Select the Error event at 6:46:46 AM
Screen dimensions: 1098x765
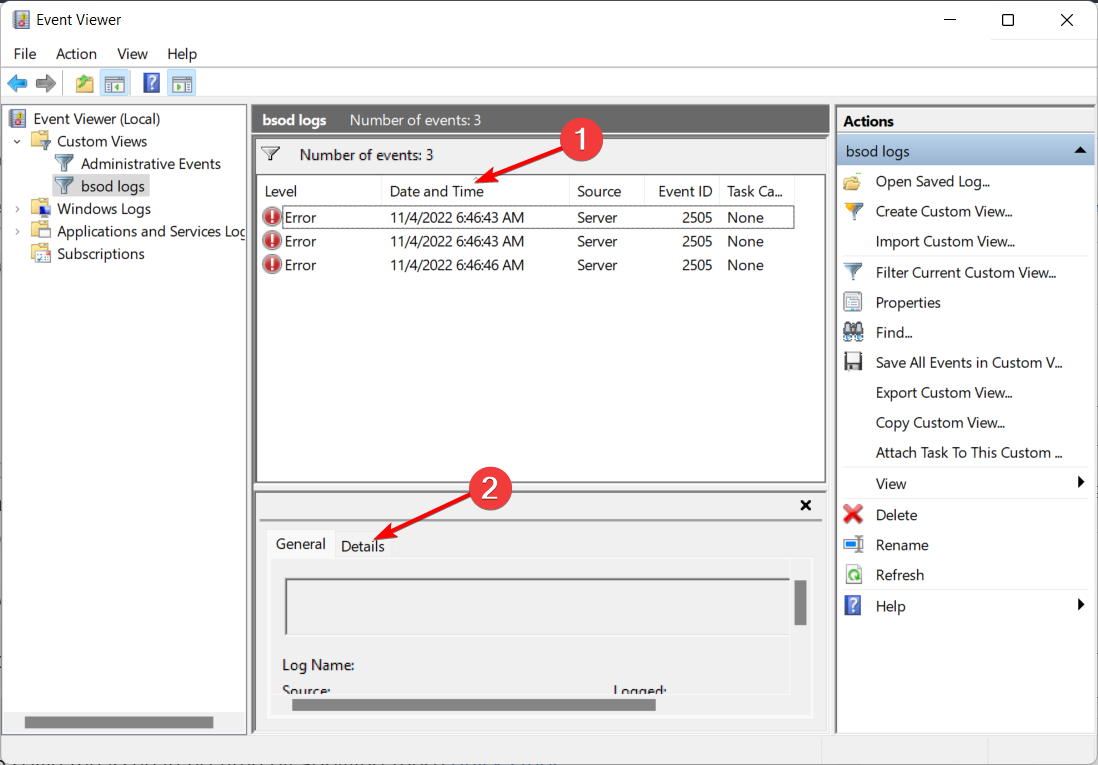click(x=529, y=265)
